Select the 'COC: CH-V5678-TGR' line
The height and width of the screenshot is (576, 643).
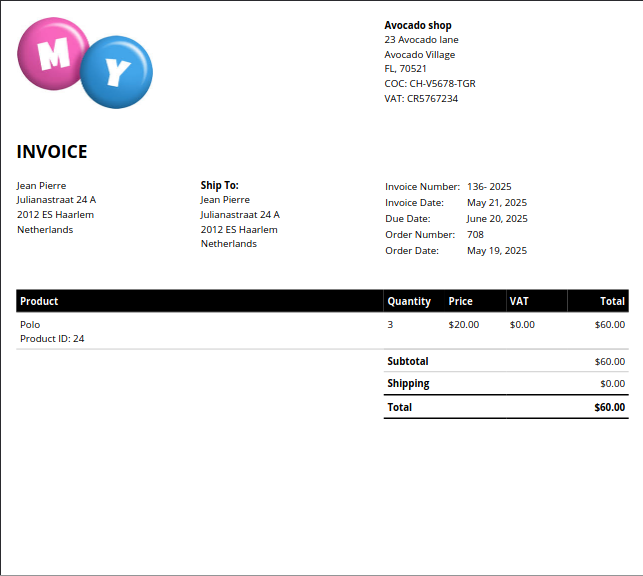pos(430,84)
